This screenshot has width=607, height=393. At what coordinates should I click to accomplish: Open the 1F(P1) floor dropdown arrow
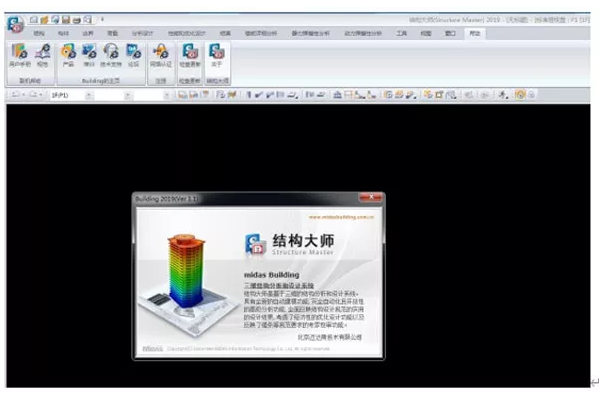pos(89,95)
